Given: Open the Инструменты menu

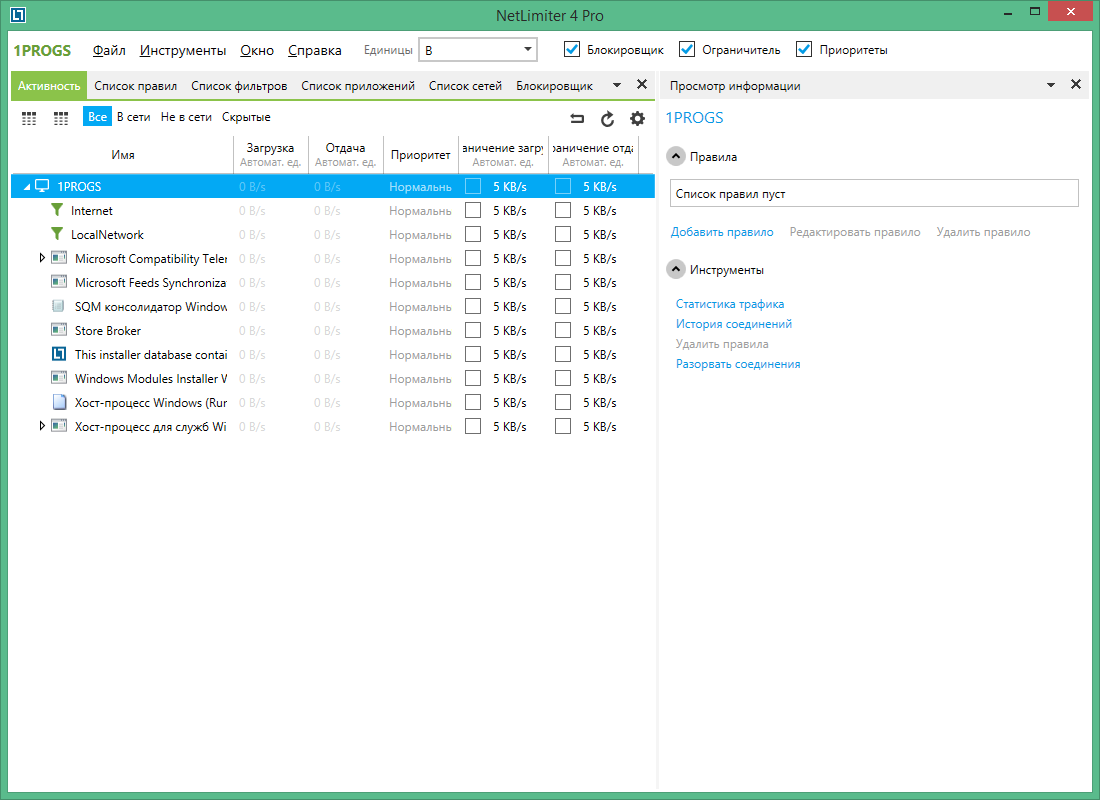Looking at the screenshot, I should [x=183, y=50].
